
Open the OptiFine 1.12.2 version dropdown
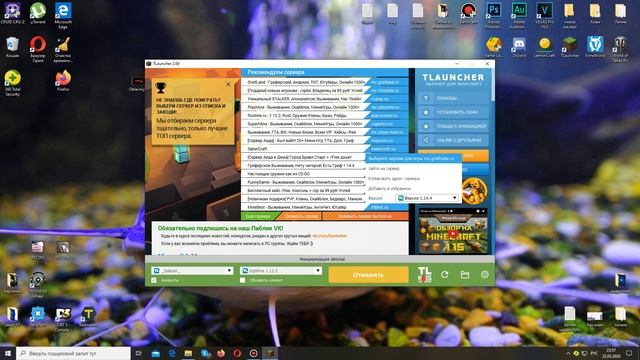point(281,271)
